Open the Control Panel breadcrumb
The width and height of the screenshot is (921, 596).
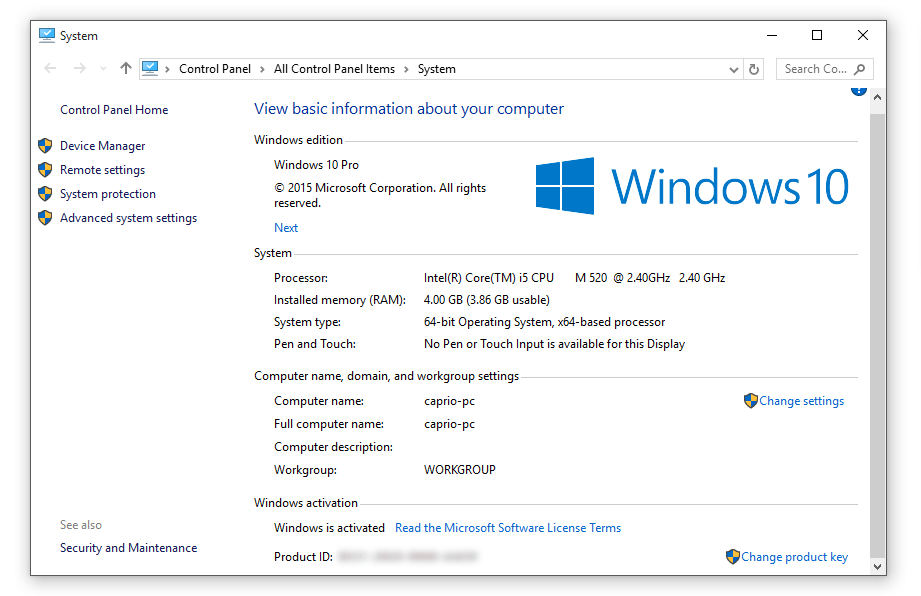215,69
